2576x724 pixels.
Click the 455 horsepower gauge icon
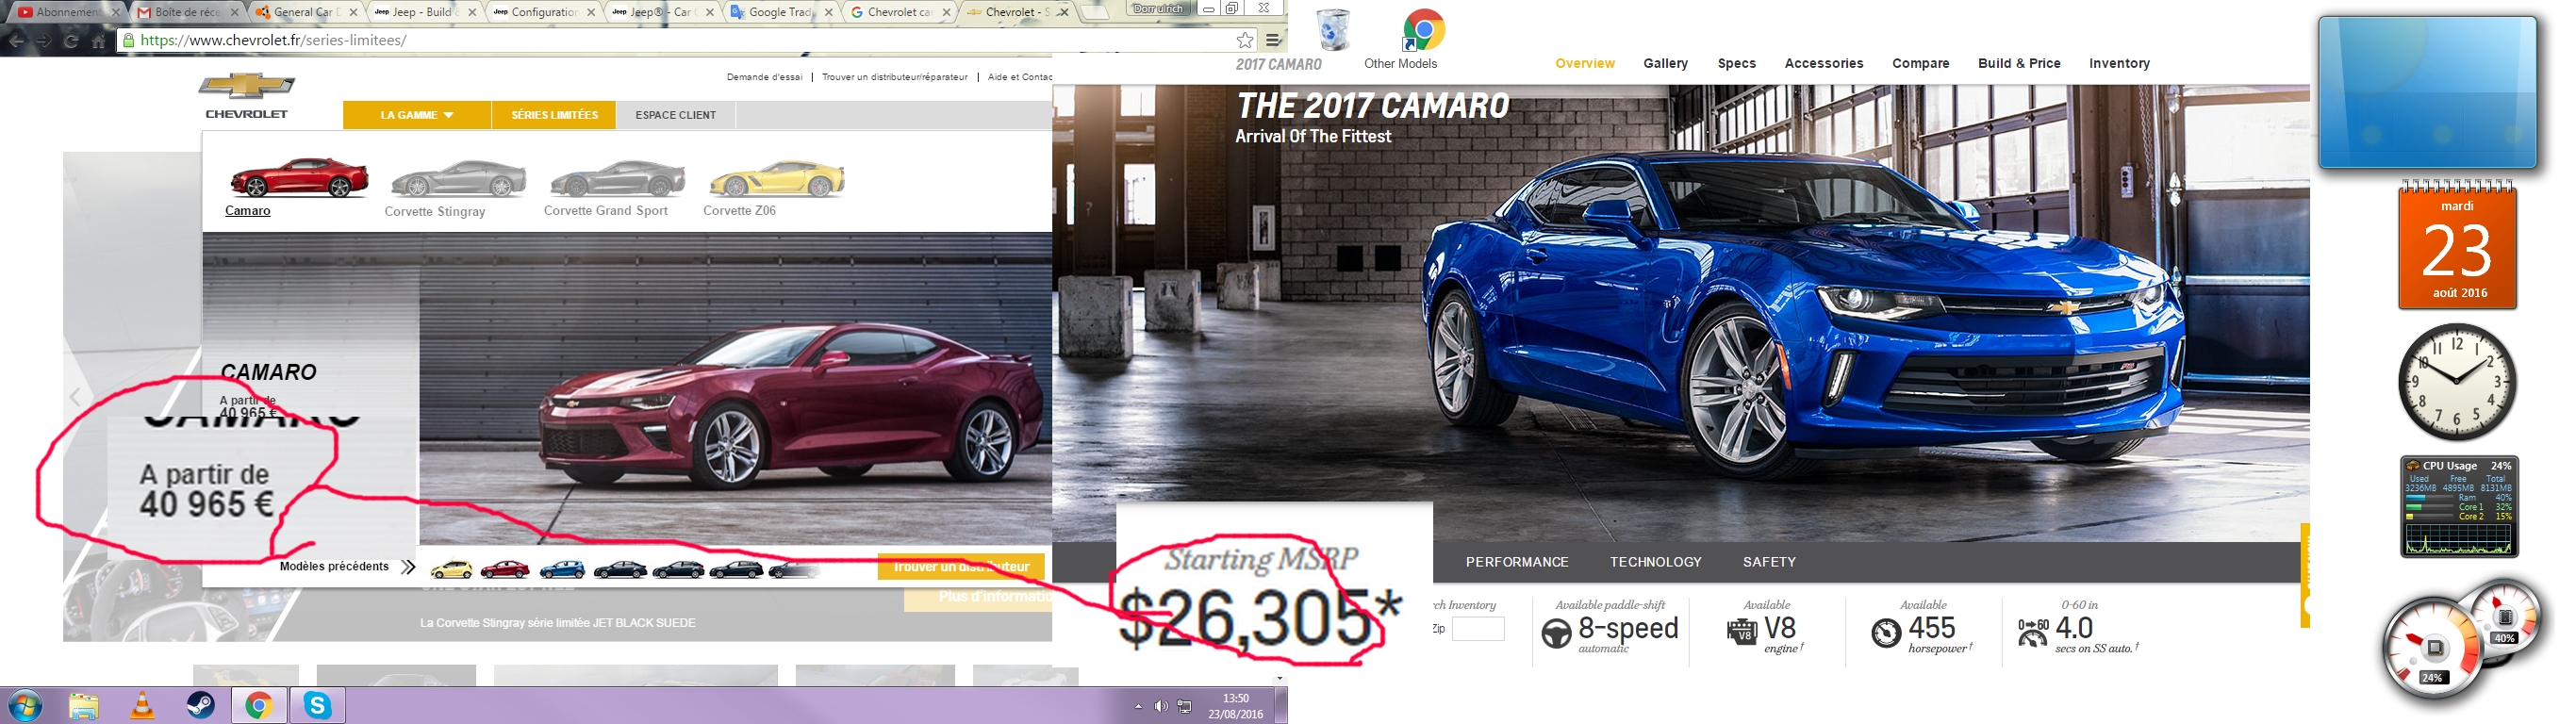[x=1886, y=633]
